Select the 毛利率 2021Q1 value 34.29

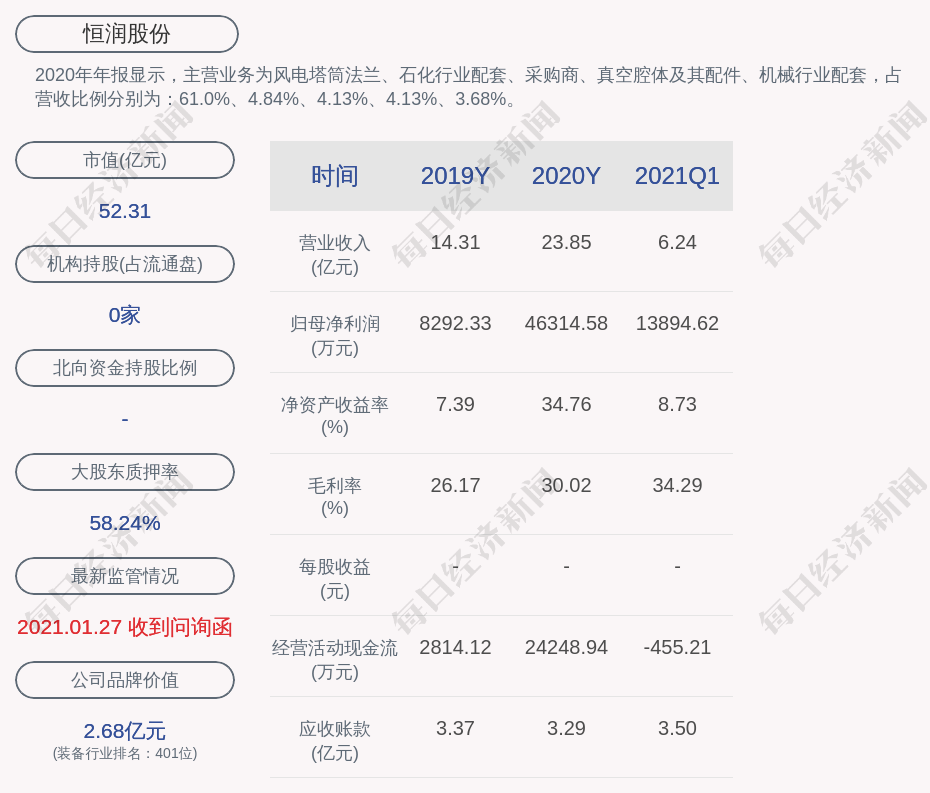pos(677,486)
